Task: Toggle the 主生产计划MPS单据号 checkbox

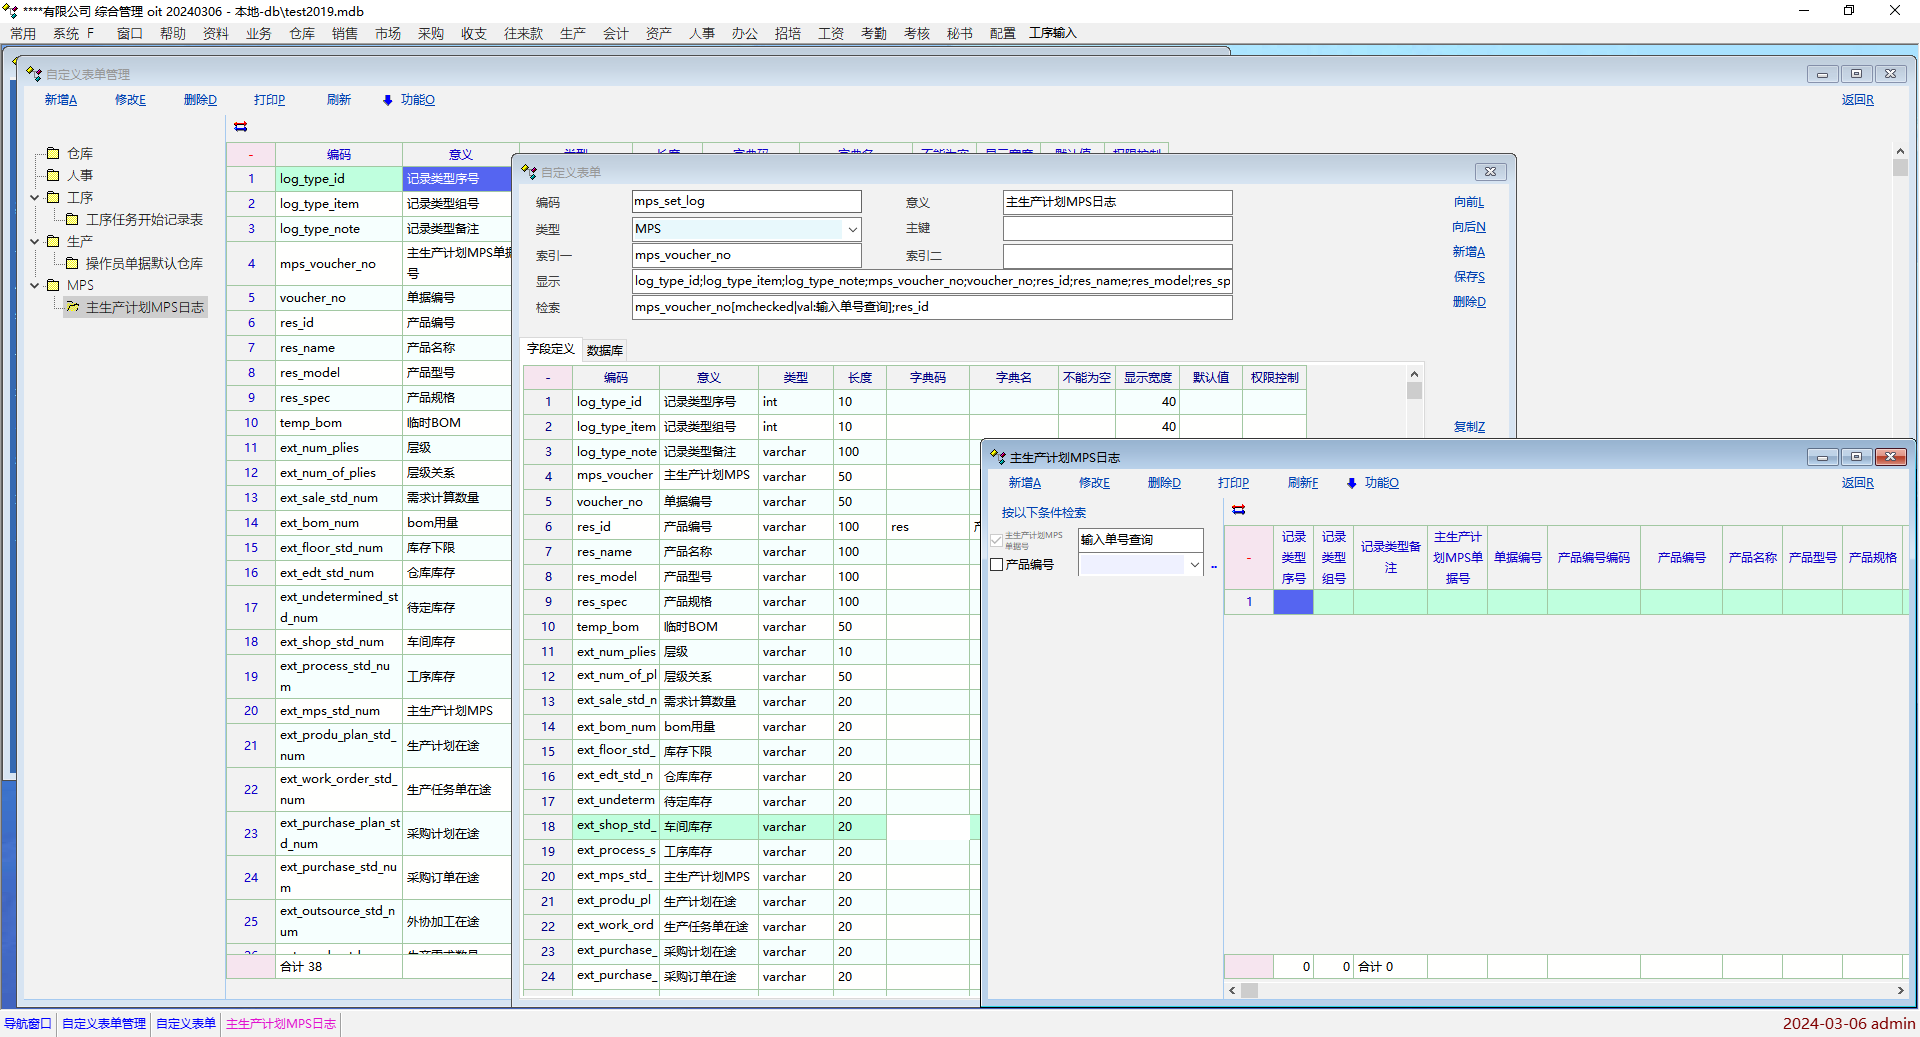Action: (x=996, y=540)
